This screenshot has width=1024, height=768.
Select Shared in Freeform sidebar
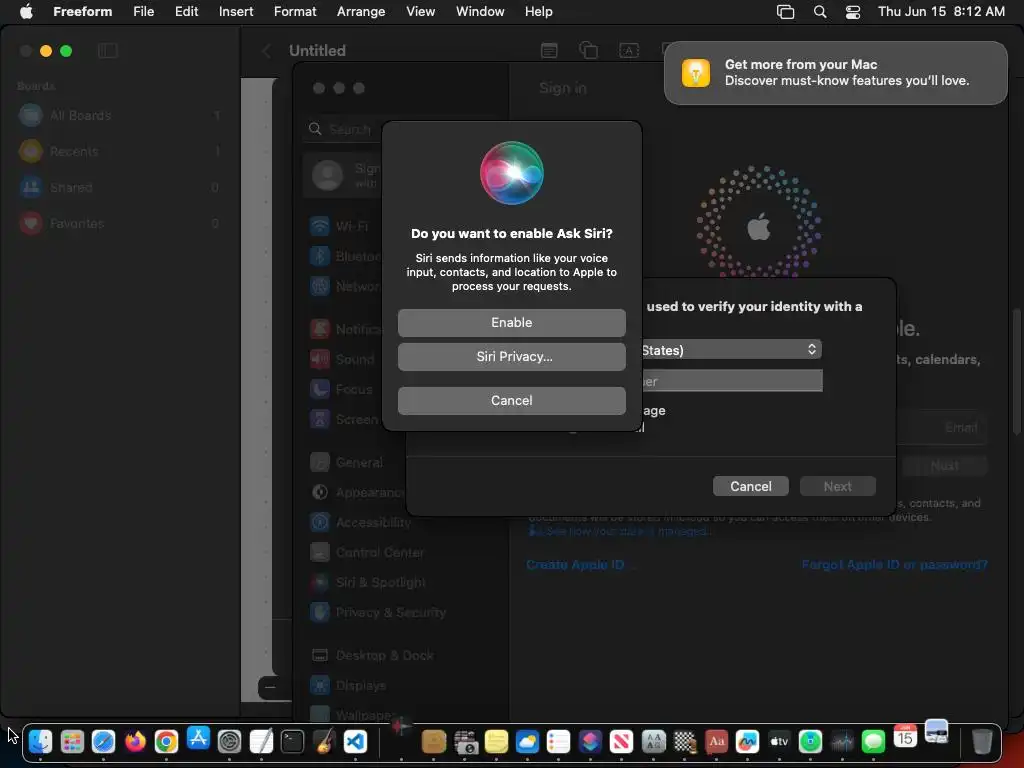pyautogui.click(x=120, y=187)
